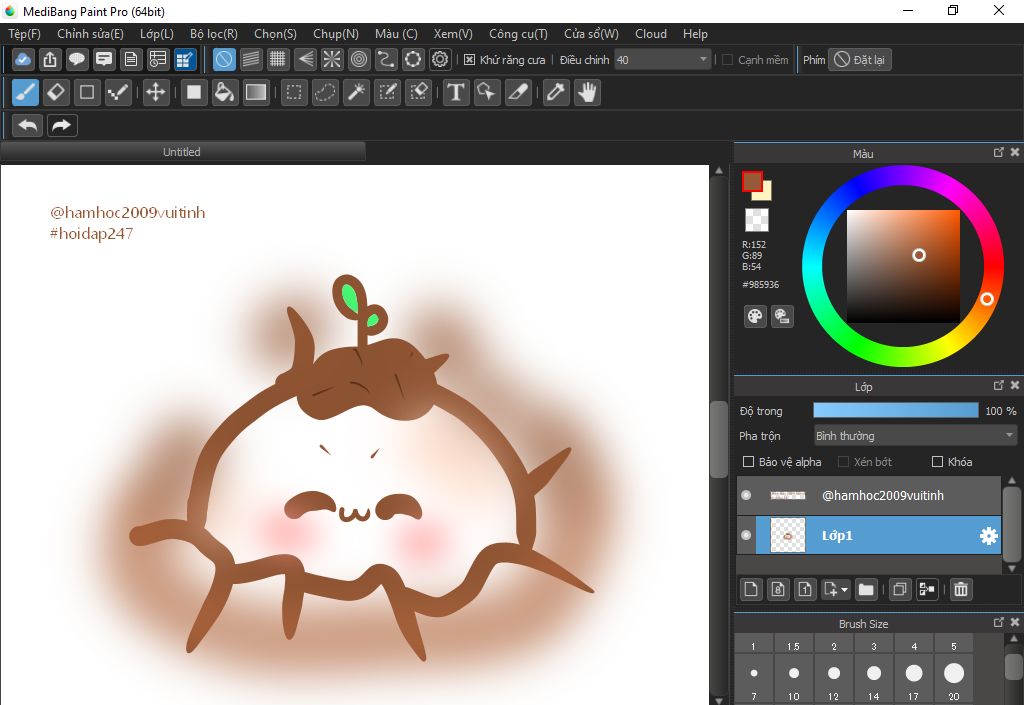Pick brush size 1.5
Image resolution: width=1024 pixels, height=705 pixels.
point(793,646)
